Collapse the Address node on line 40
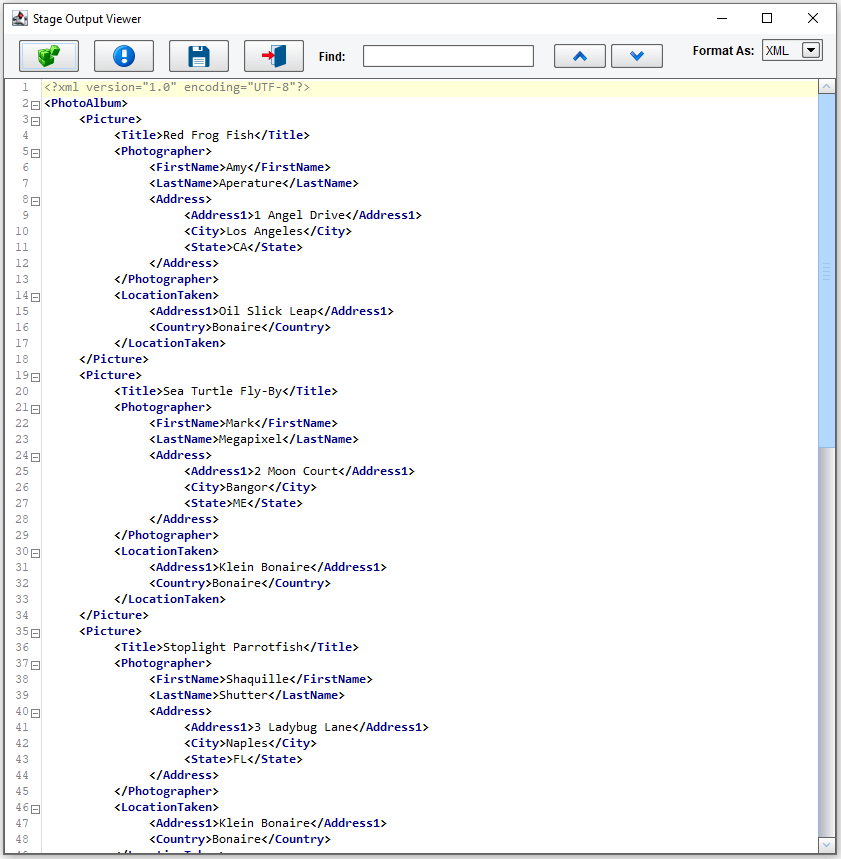This screenshot has width=841, height=859. coord(36,713)
